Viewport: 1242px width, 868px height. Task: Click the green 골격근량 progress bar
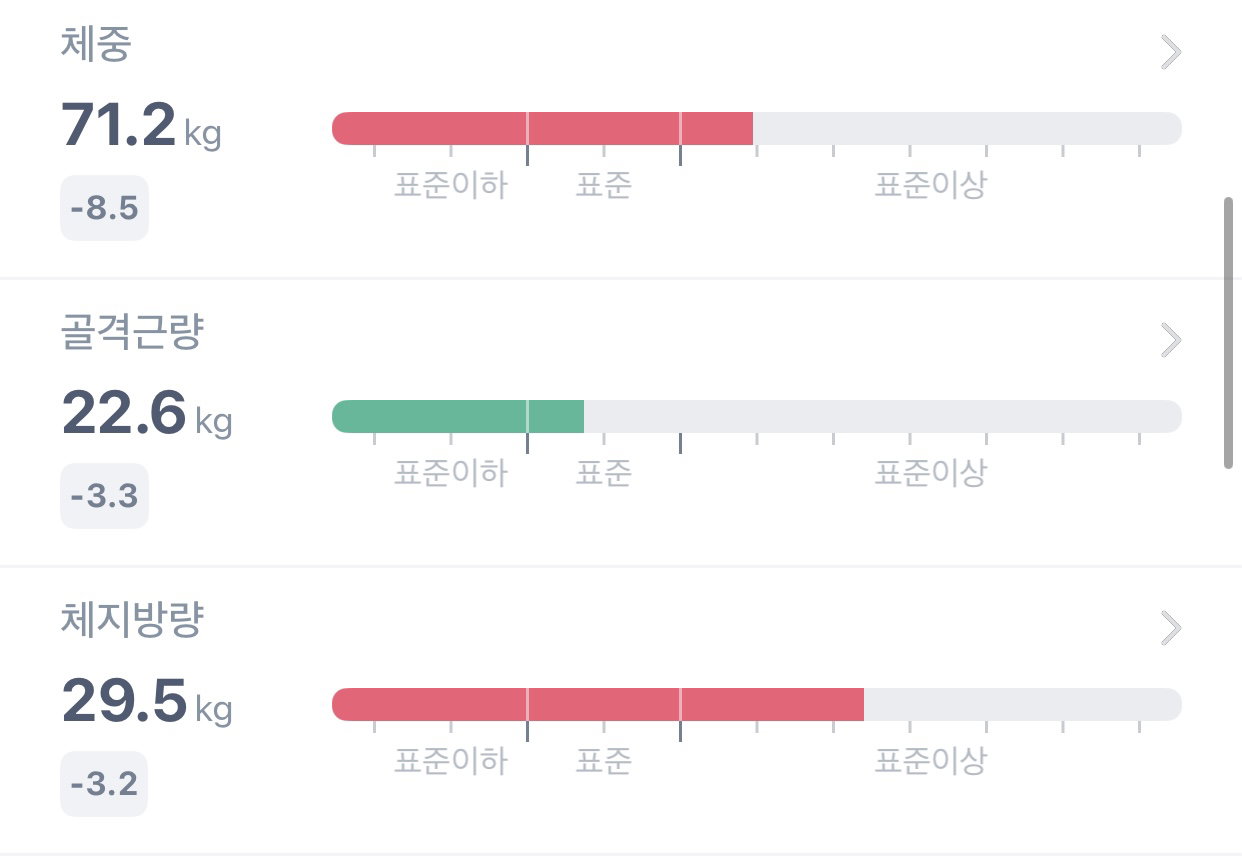pyautogui.click(x=458, y=416)
